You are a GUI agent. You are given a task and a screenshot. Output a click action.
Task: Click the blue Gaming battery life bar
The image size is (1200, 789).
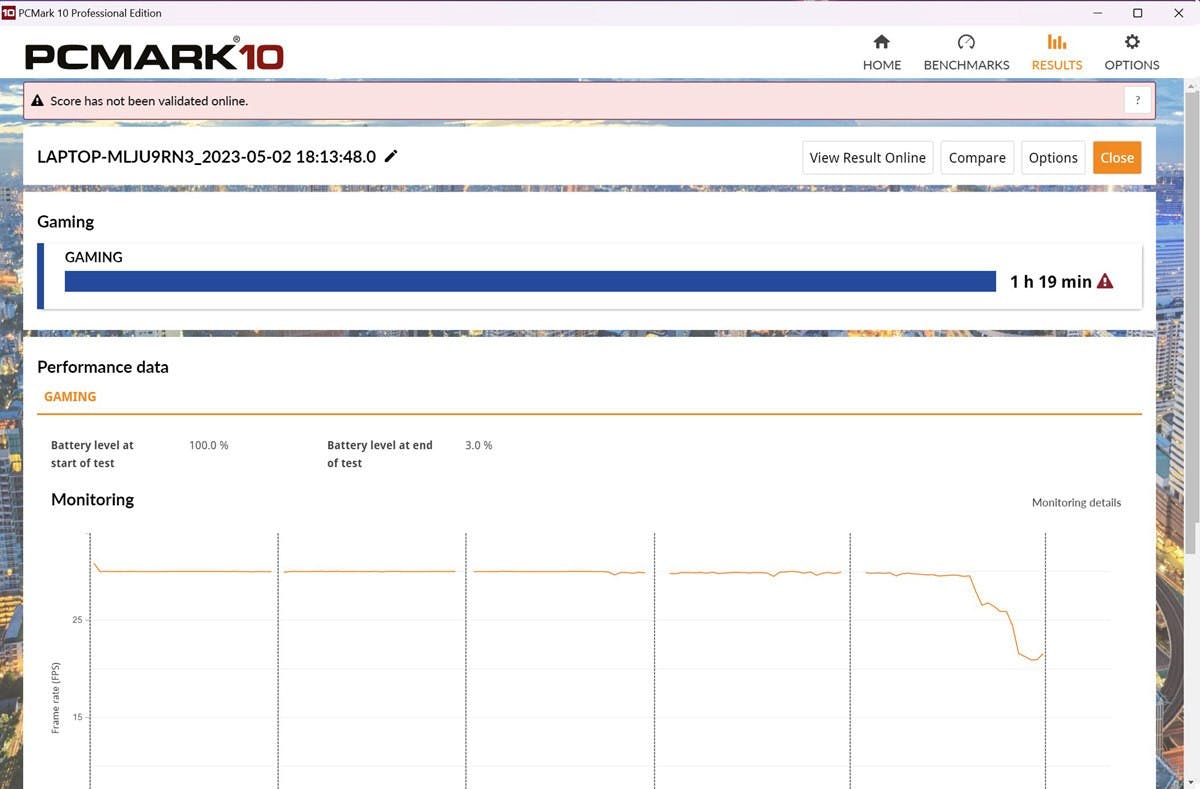tap(530, 282)
